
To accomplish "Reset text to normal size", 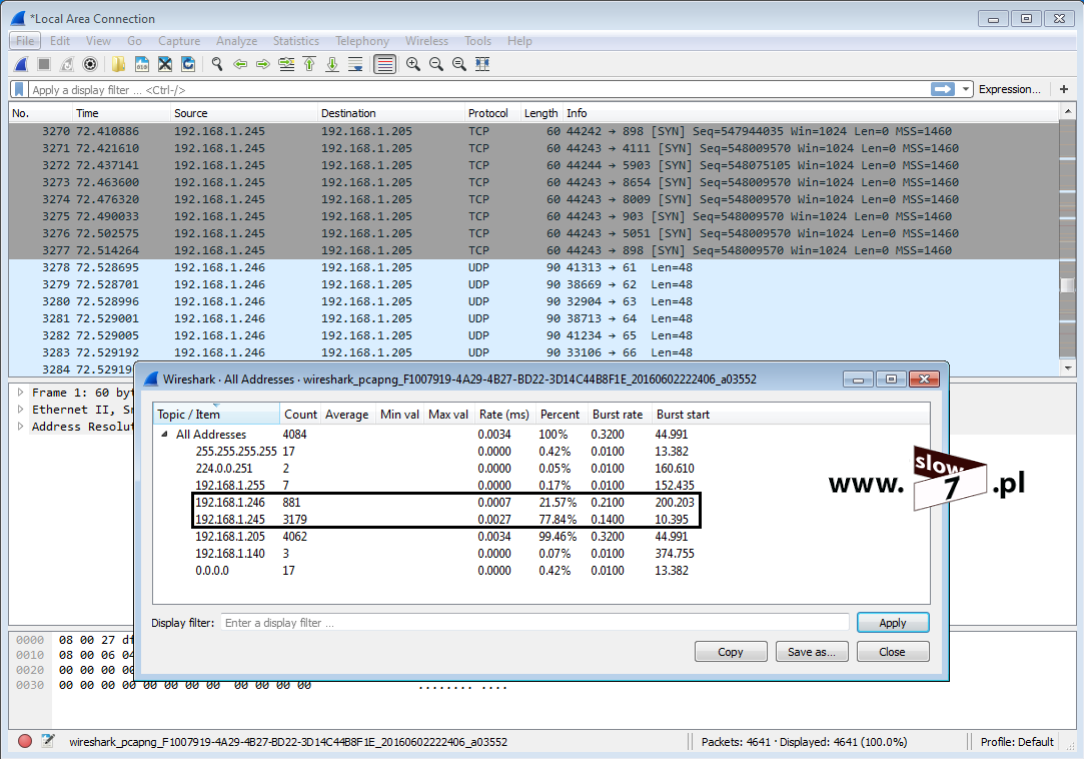I will (459, 64).
